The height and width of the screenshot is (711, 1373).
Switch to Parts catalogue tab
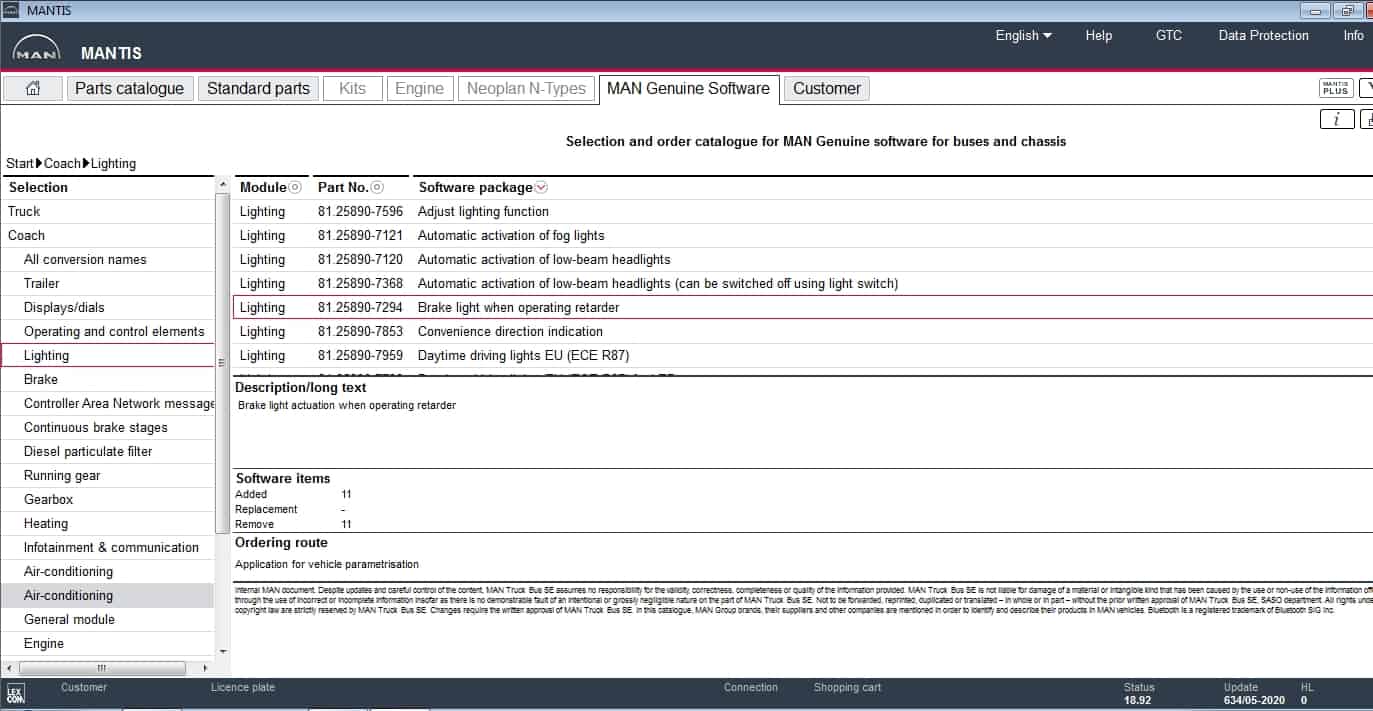[130, 88]
